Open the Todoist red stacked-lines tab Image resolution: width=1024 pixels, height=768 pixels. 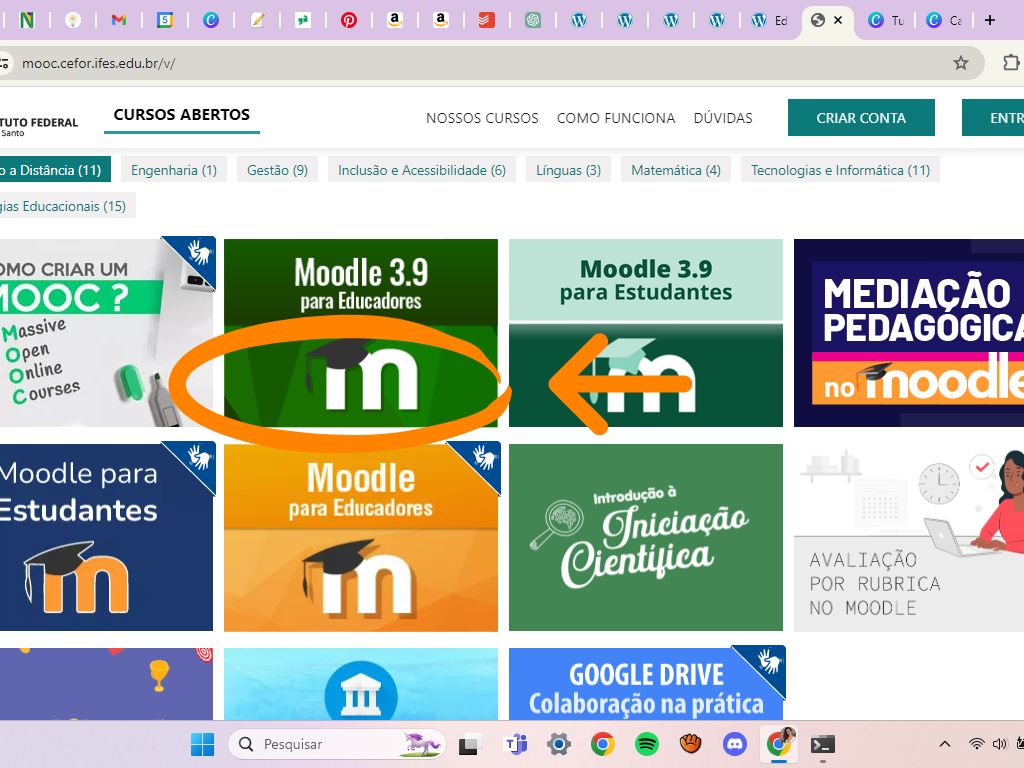(x=487, y=20)
